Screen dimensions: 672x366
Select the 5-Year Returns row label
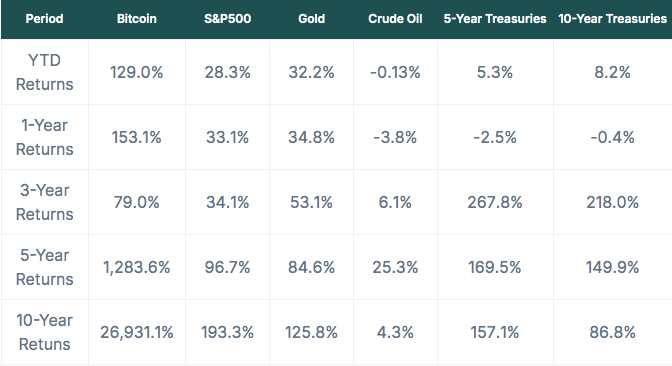click(45, 267)
